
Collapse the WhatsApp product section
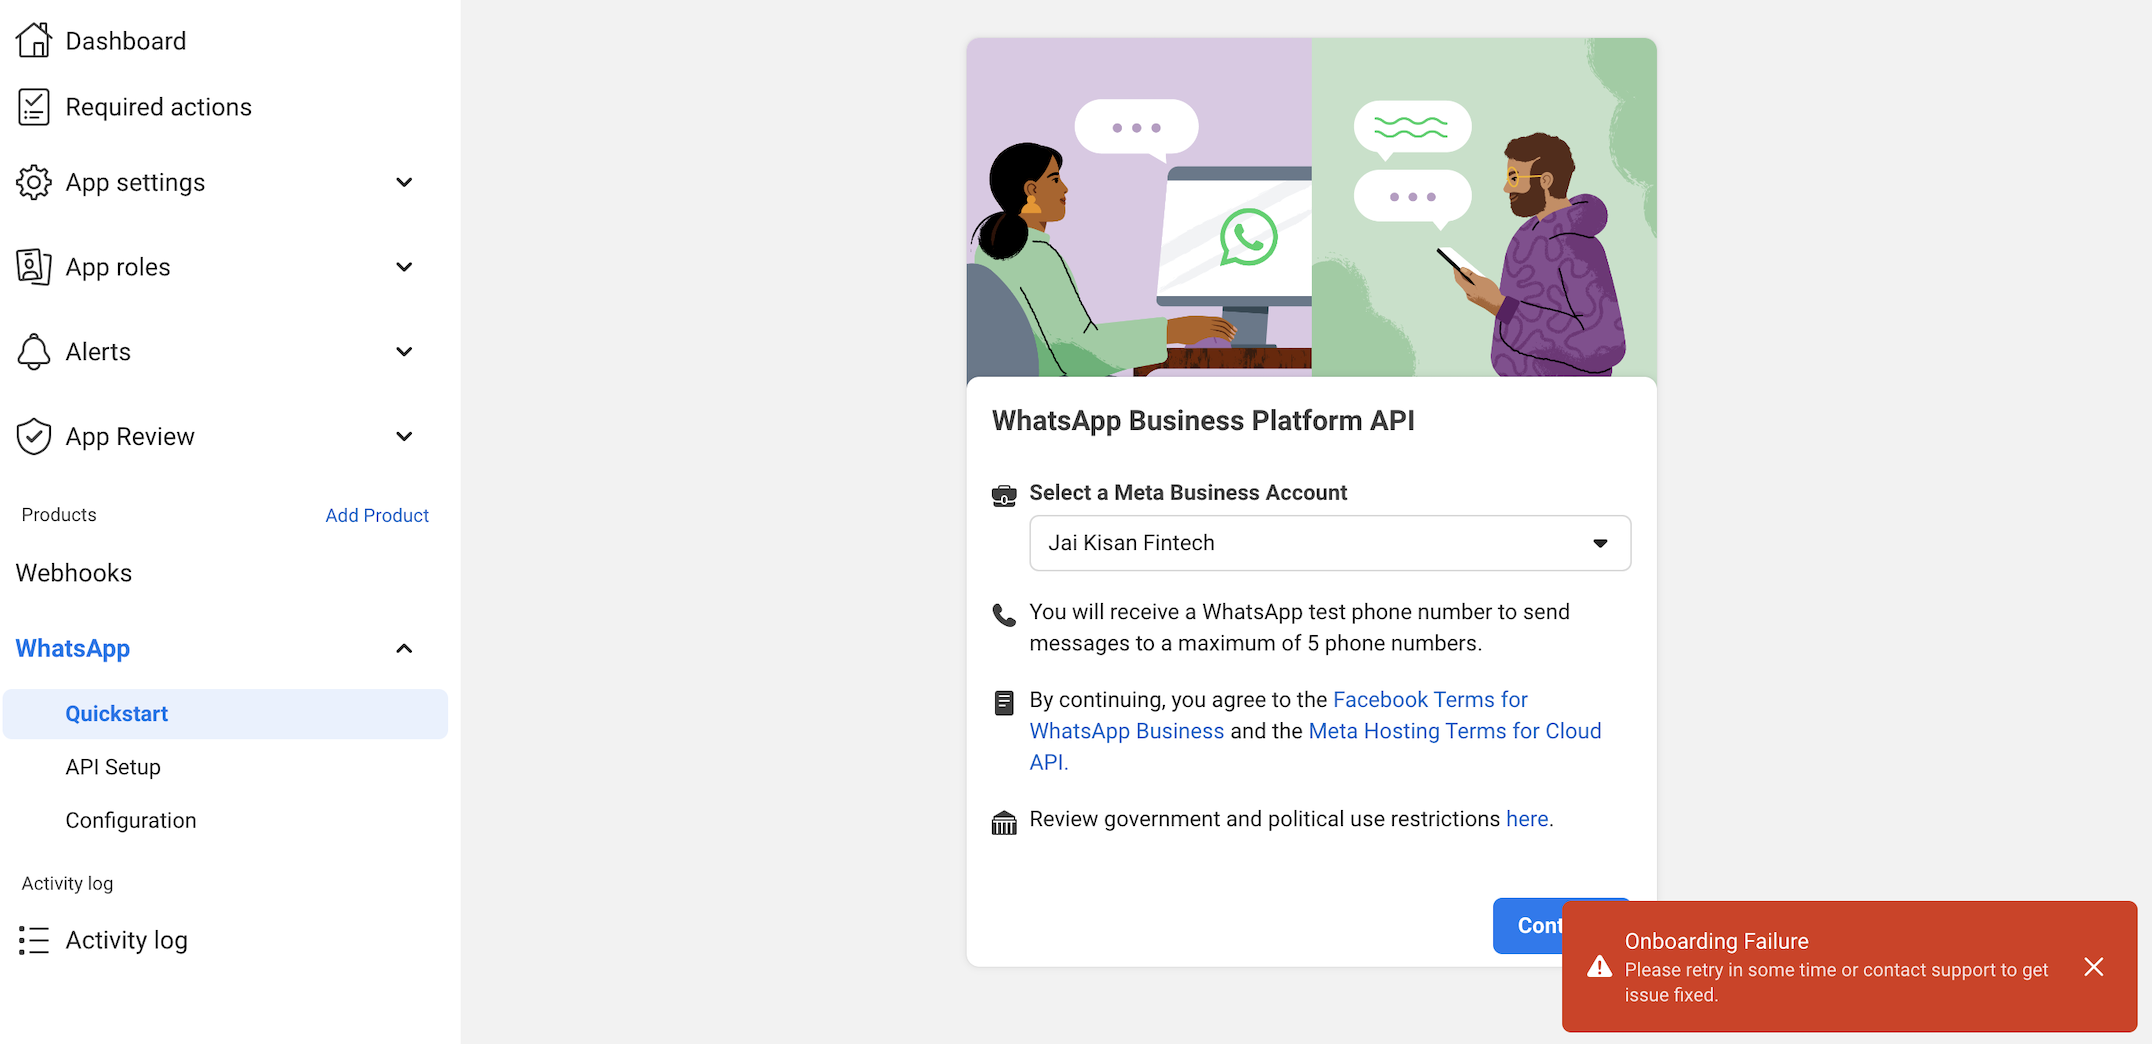404,649
